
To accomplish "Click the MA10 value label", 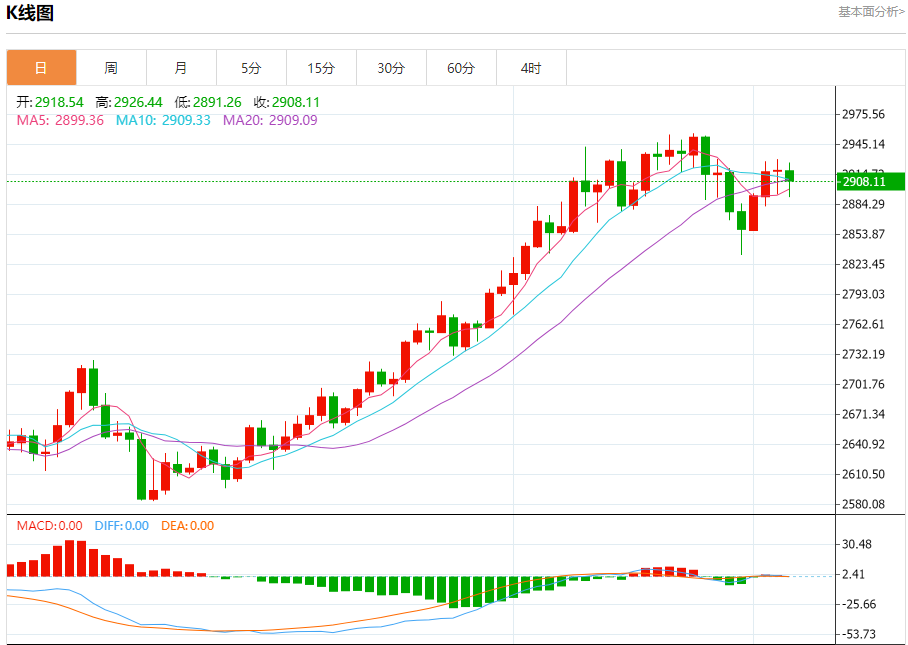I will [x=163, y=120].
